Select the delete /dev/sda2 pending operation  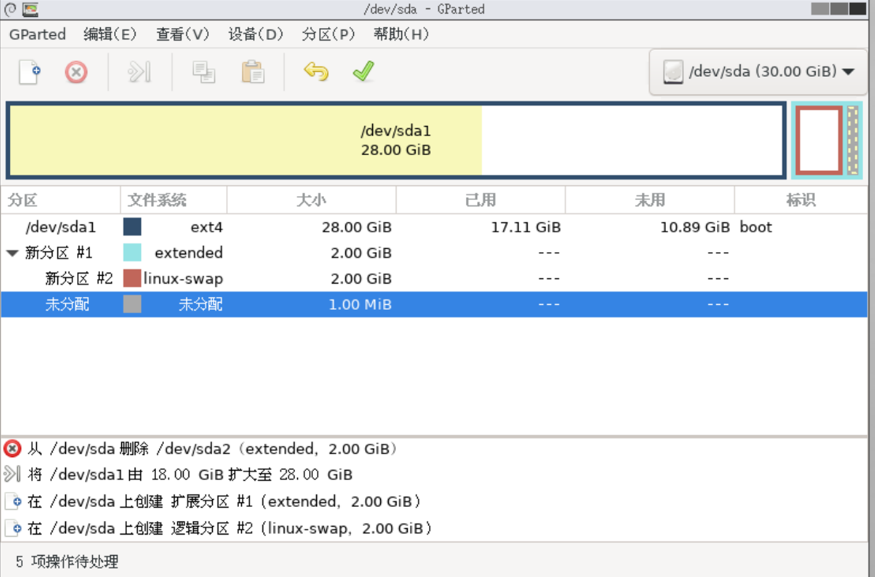click(x=434, y=449)
